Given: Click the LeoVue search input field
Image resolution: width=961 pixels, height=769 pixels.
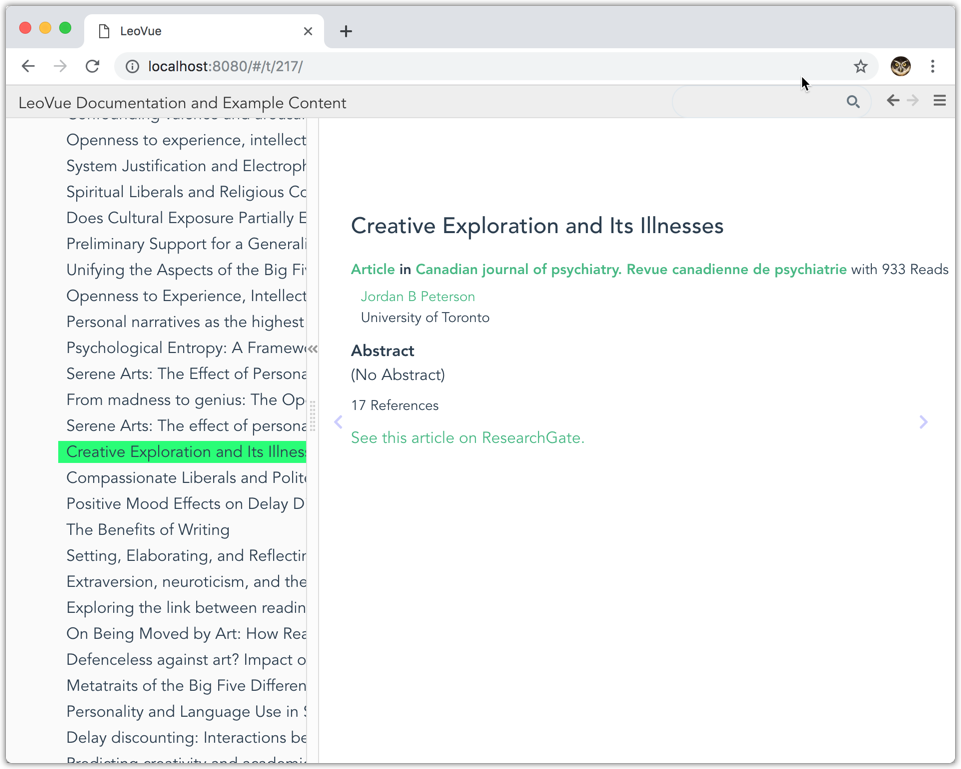Looking at the screenshot, I should [760, 102].
